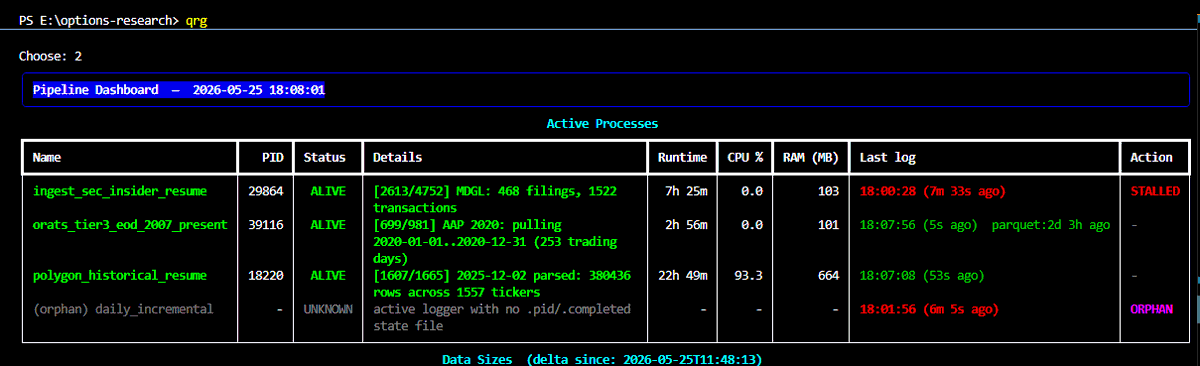Click ALIVE status of orats_tier3_eod_2007_present
The height and width of the screenshot is (366, 1200).
328,225
